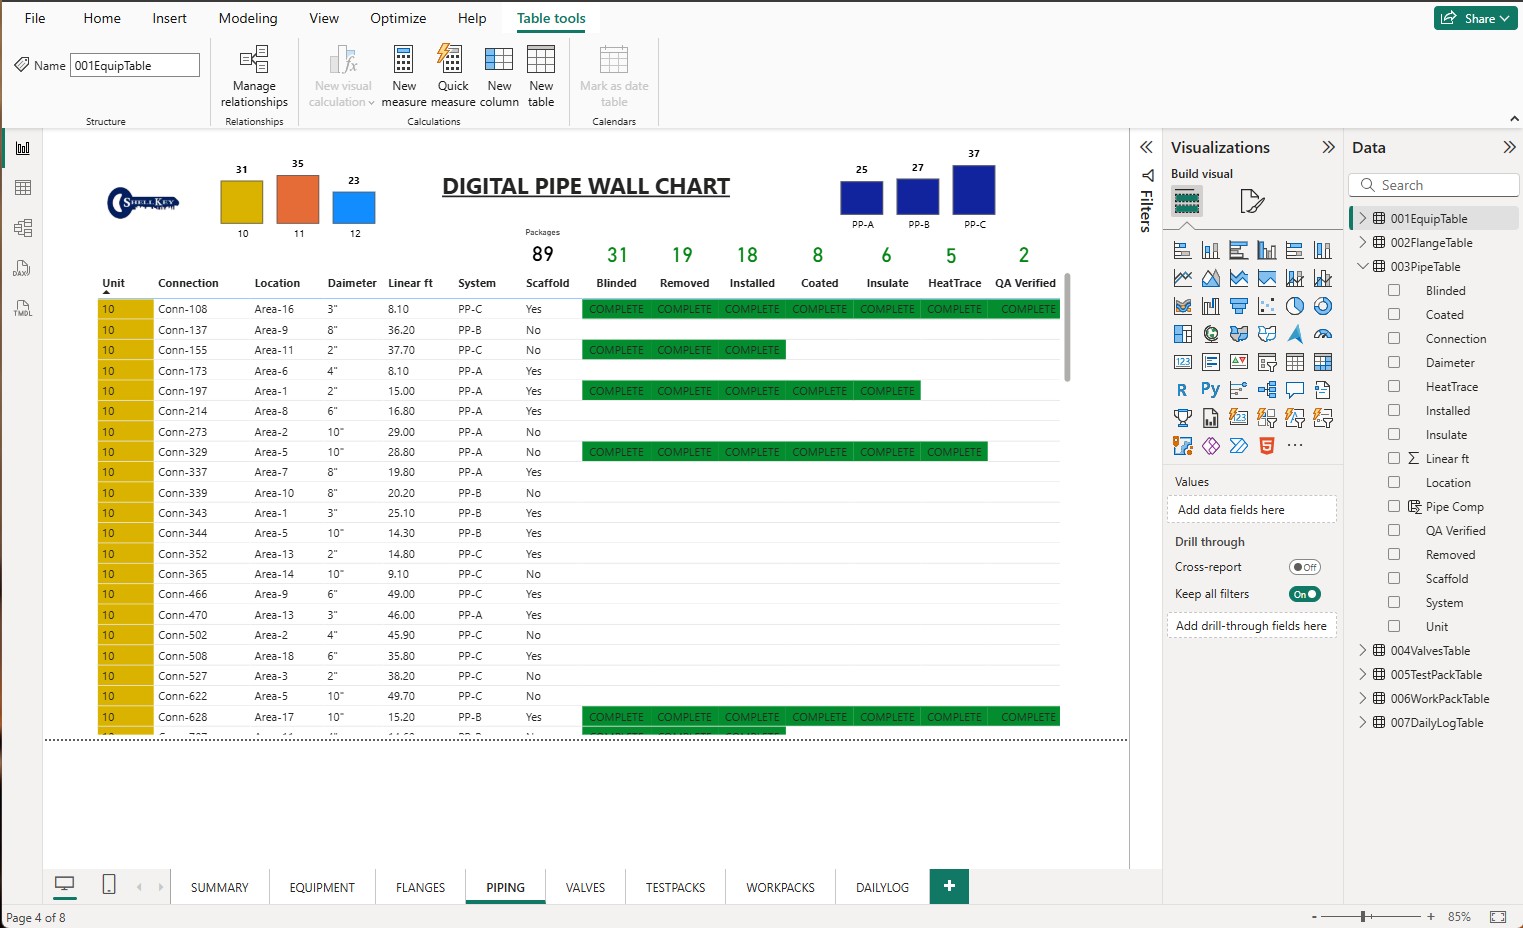Enable Cross-report drill through
The height and width of the screenshot is (928, 1523).
click(x=1303, y=566)
